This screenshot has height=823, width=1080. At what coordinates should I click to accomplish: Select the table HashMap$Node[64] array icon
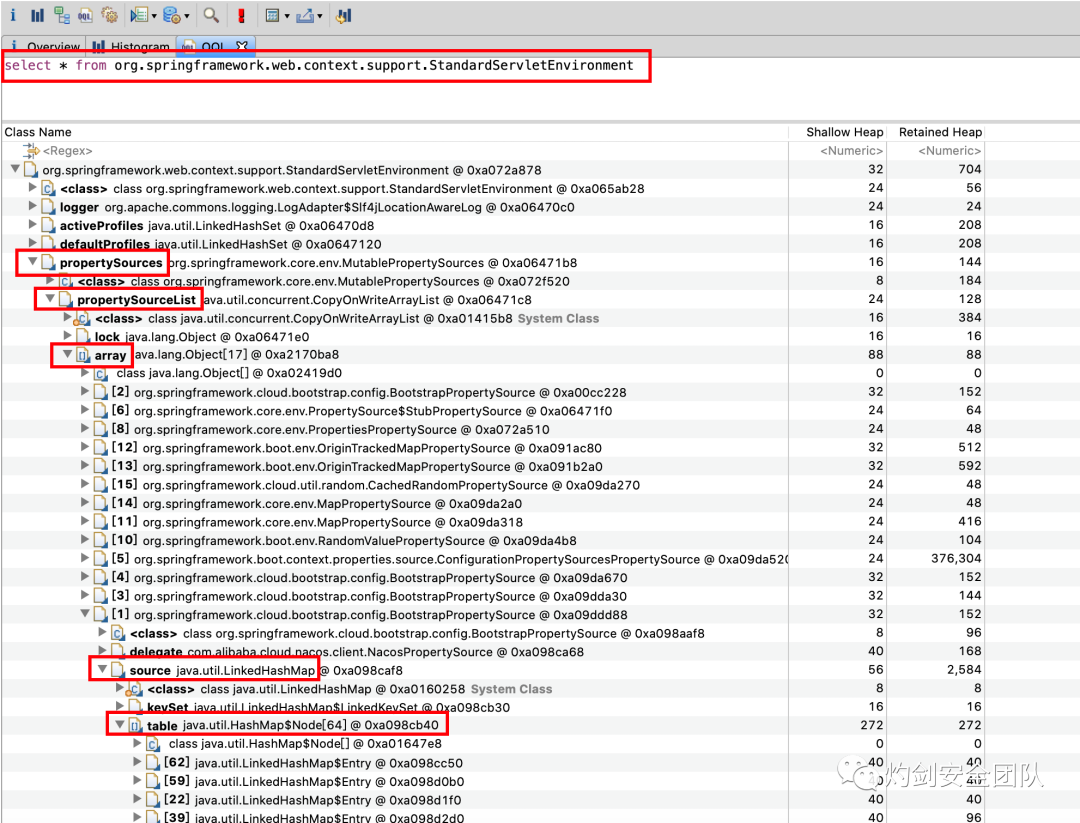coord(136,725)
